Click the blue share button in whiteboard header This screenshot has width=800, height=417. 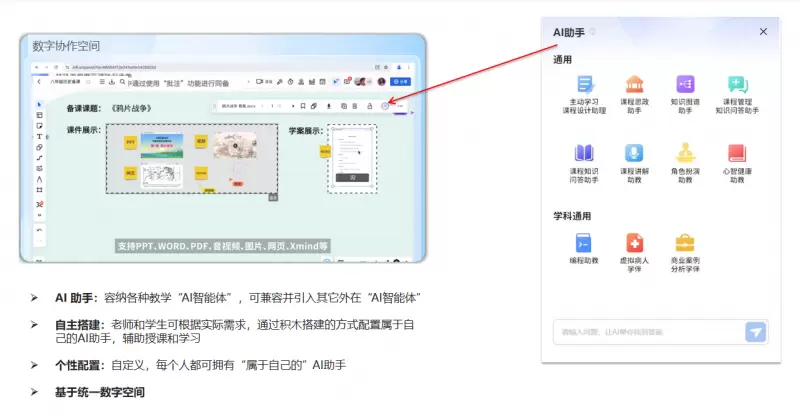pos(401,82)
